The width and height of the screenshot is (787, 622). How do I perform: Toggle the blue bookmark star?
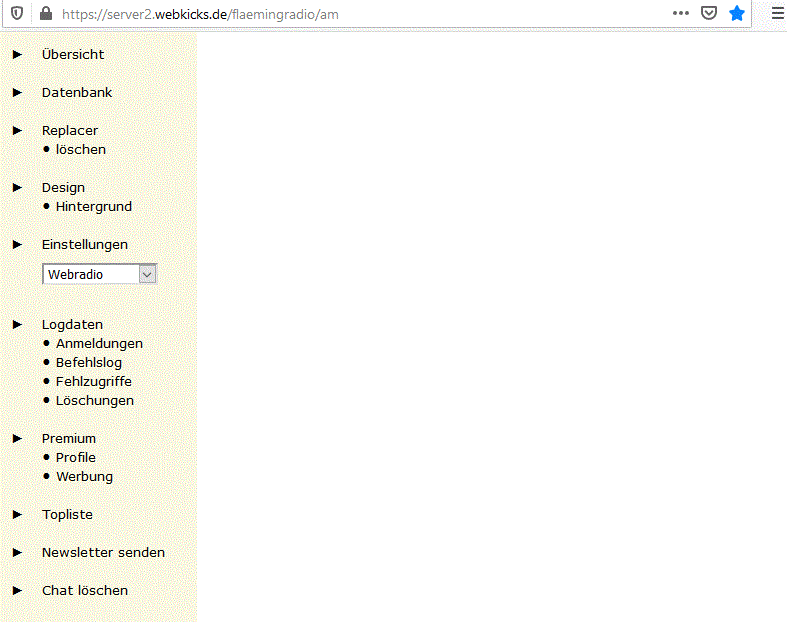[x=737, y=14]
